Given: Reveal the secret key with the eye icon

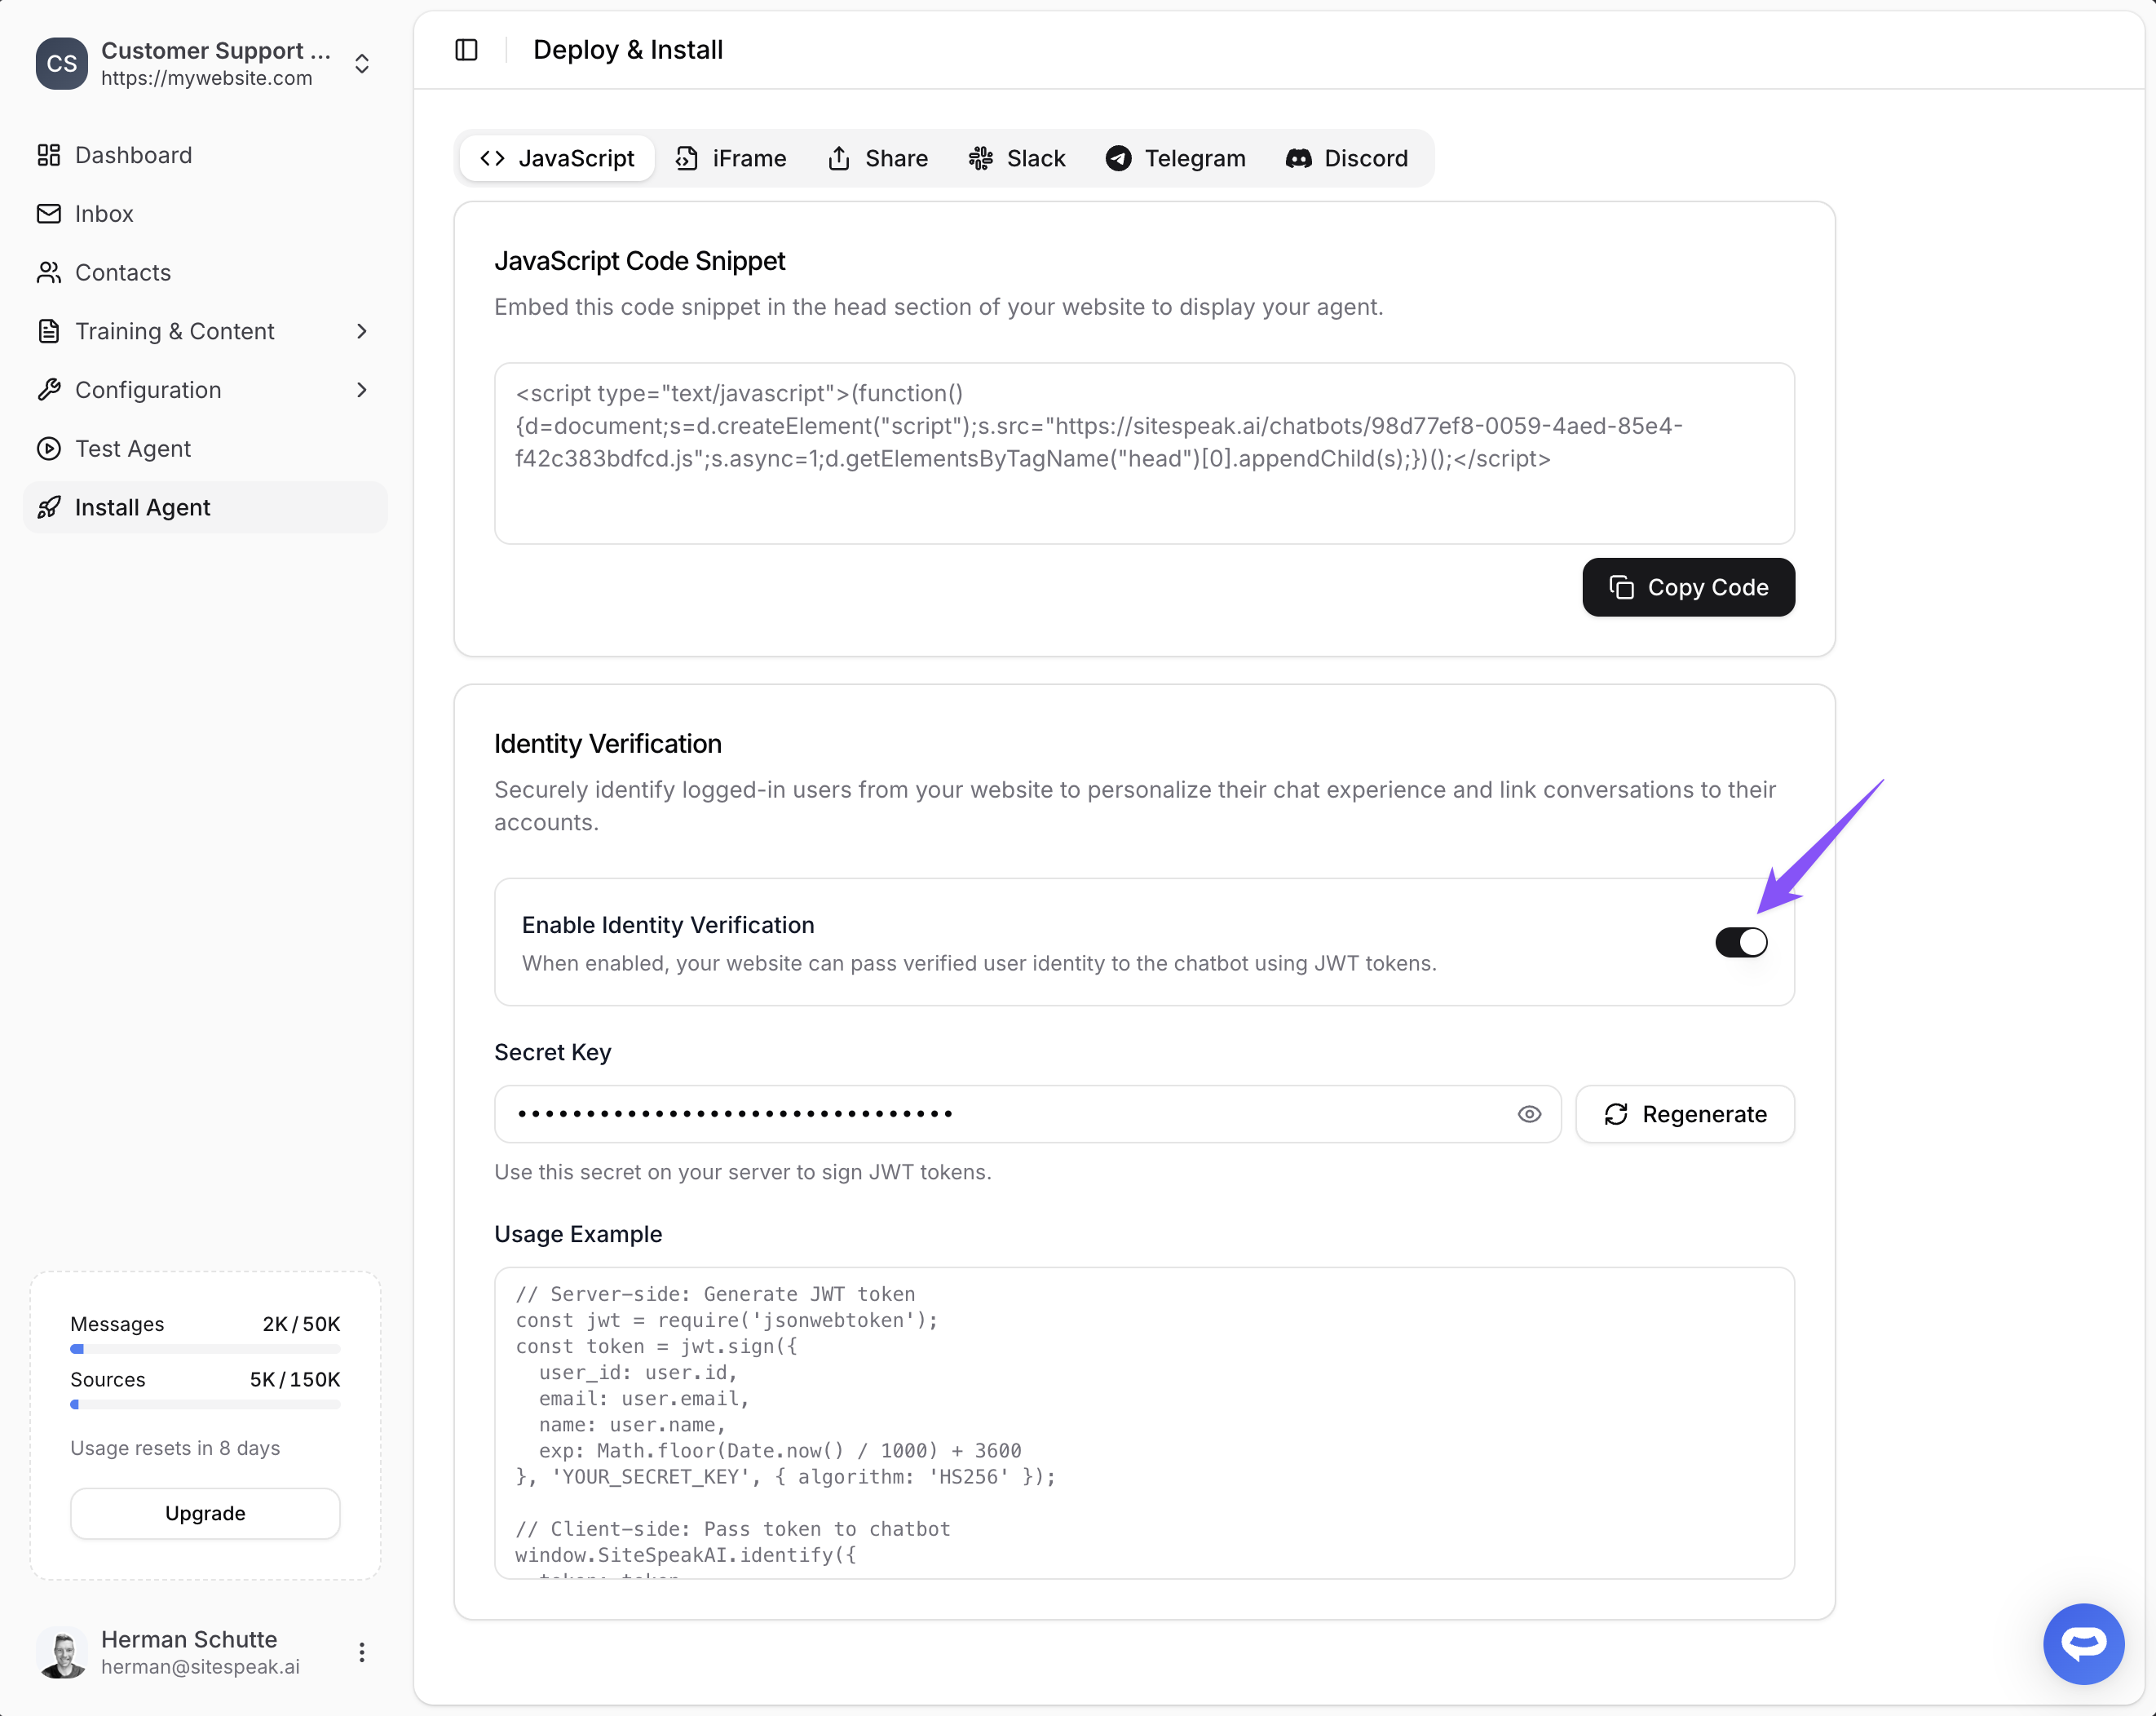Looking at the screenshot, I should click(x=1529, y=1114).
